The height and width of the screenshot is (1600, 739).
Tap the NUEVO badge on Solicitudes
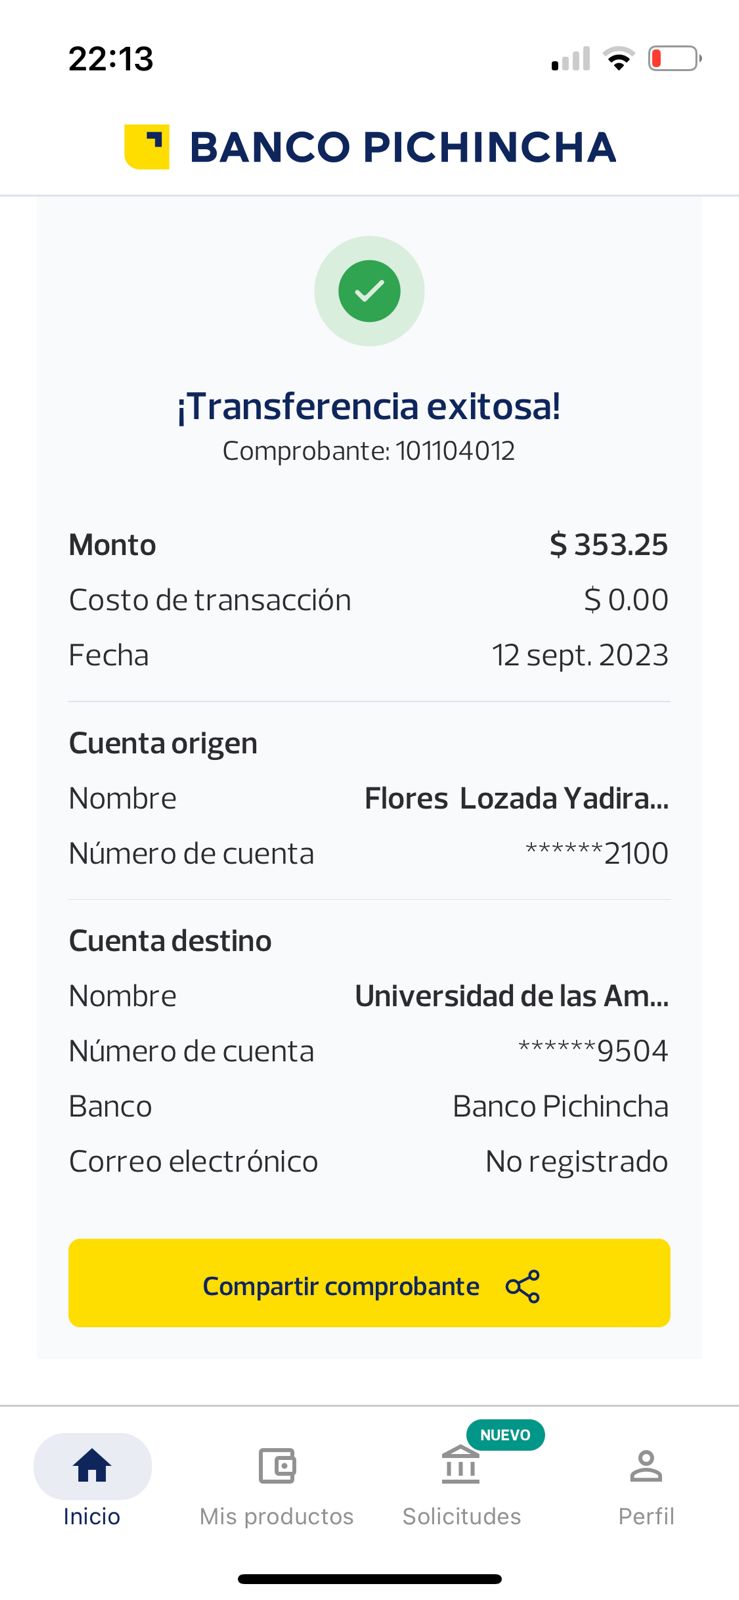[505, 1435]
